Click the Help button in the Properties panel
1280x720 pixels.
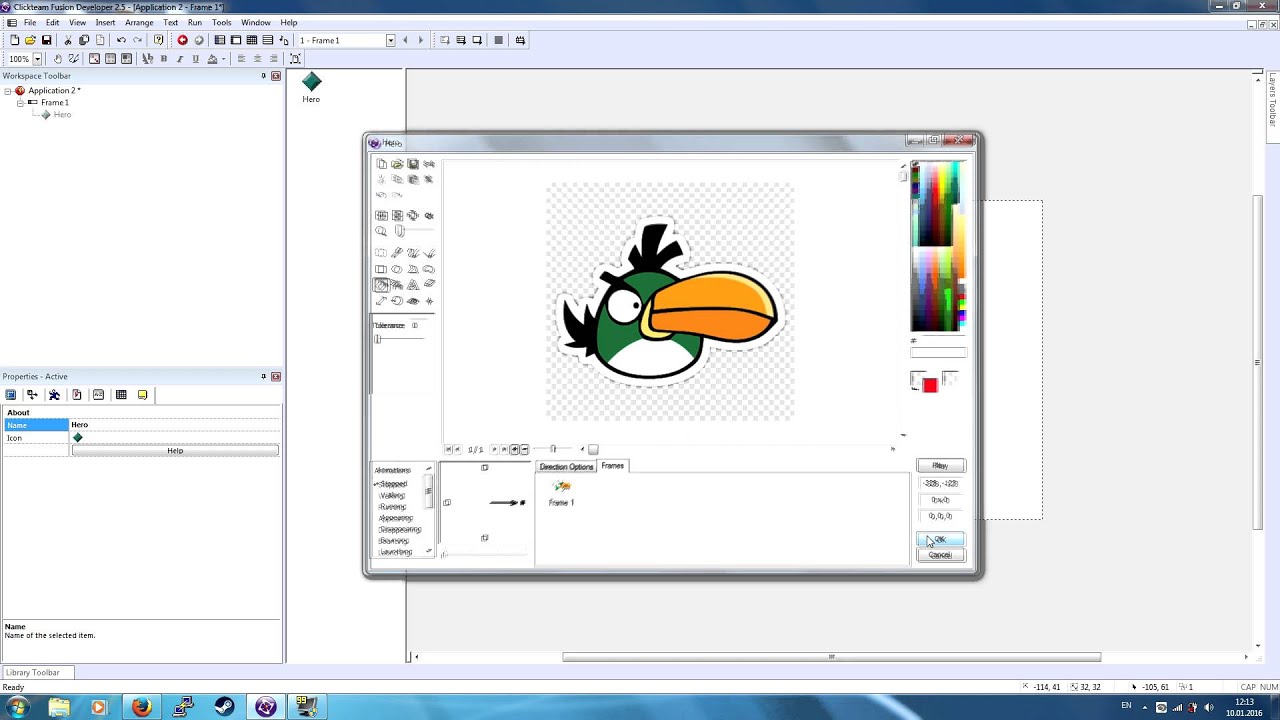[175, 451]
